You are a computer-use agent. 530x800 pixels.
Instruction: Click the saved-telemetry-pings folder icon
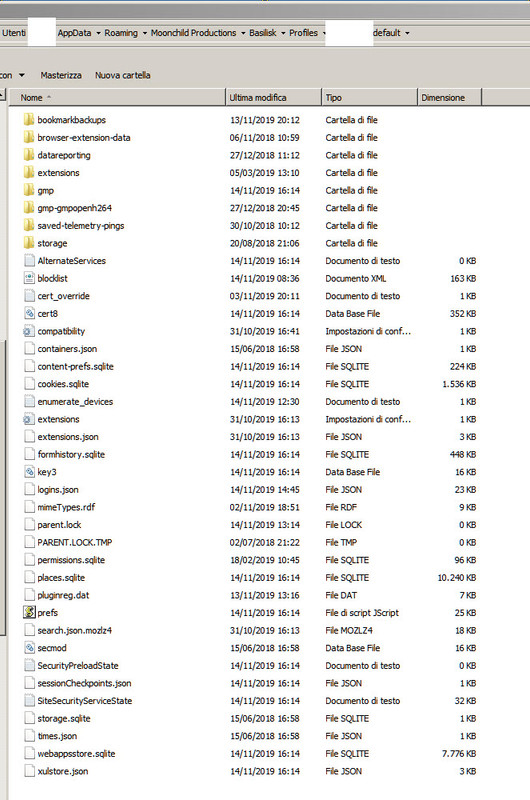[x=29, y=226]
